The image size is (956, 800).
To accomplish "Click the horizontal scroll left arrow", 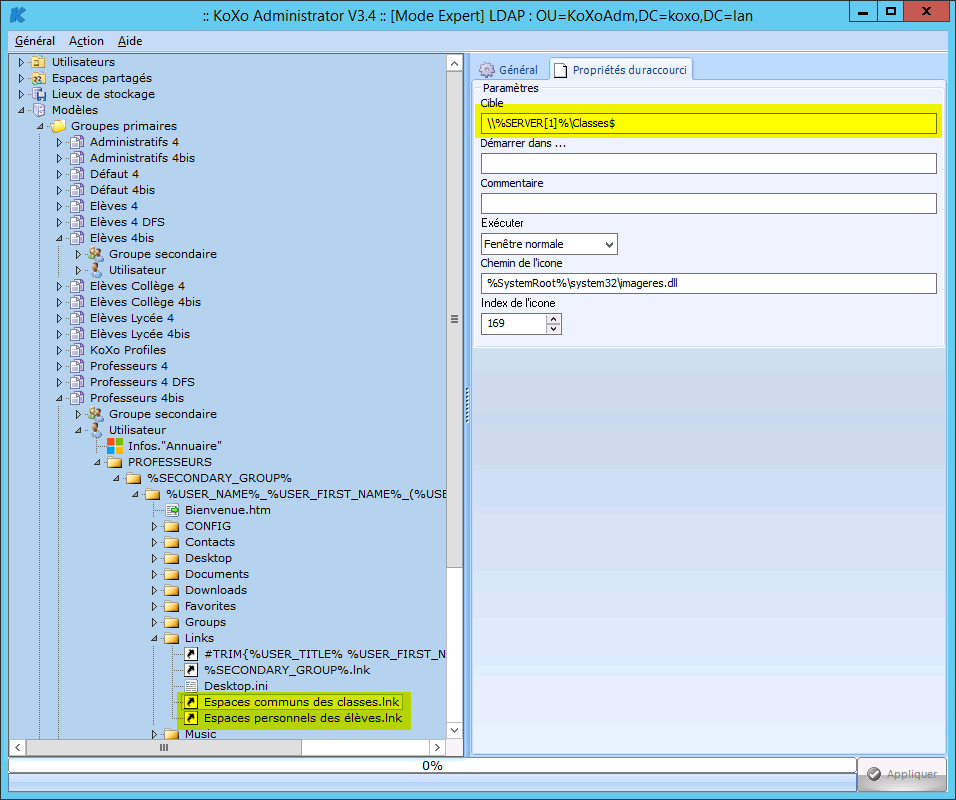I will [x=18, y=747].
